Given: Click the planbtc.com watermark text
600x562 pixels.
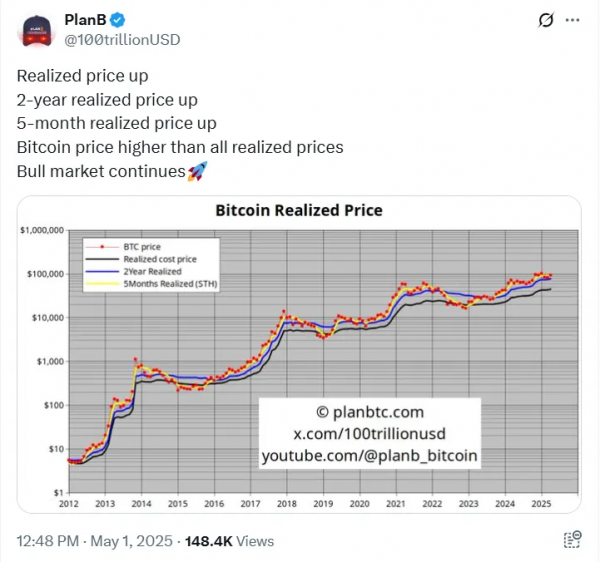Looking at the screenshot, I should click(x=370, y=412).
